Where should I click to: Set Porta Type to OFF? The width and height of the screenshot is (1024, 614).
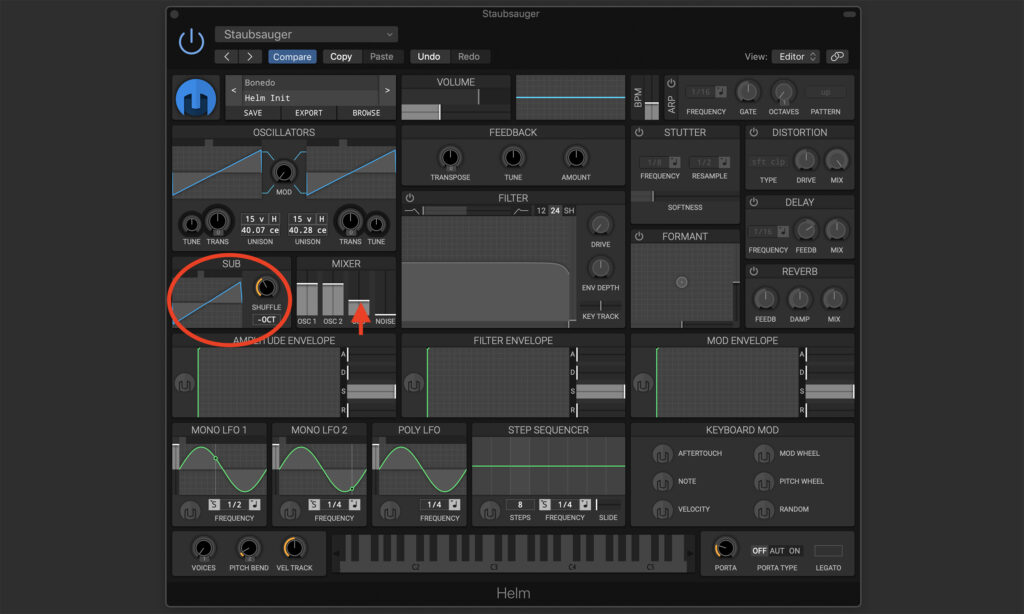[x=759, y=551]
